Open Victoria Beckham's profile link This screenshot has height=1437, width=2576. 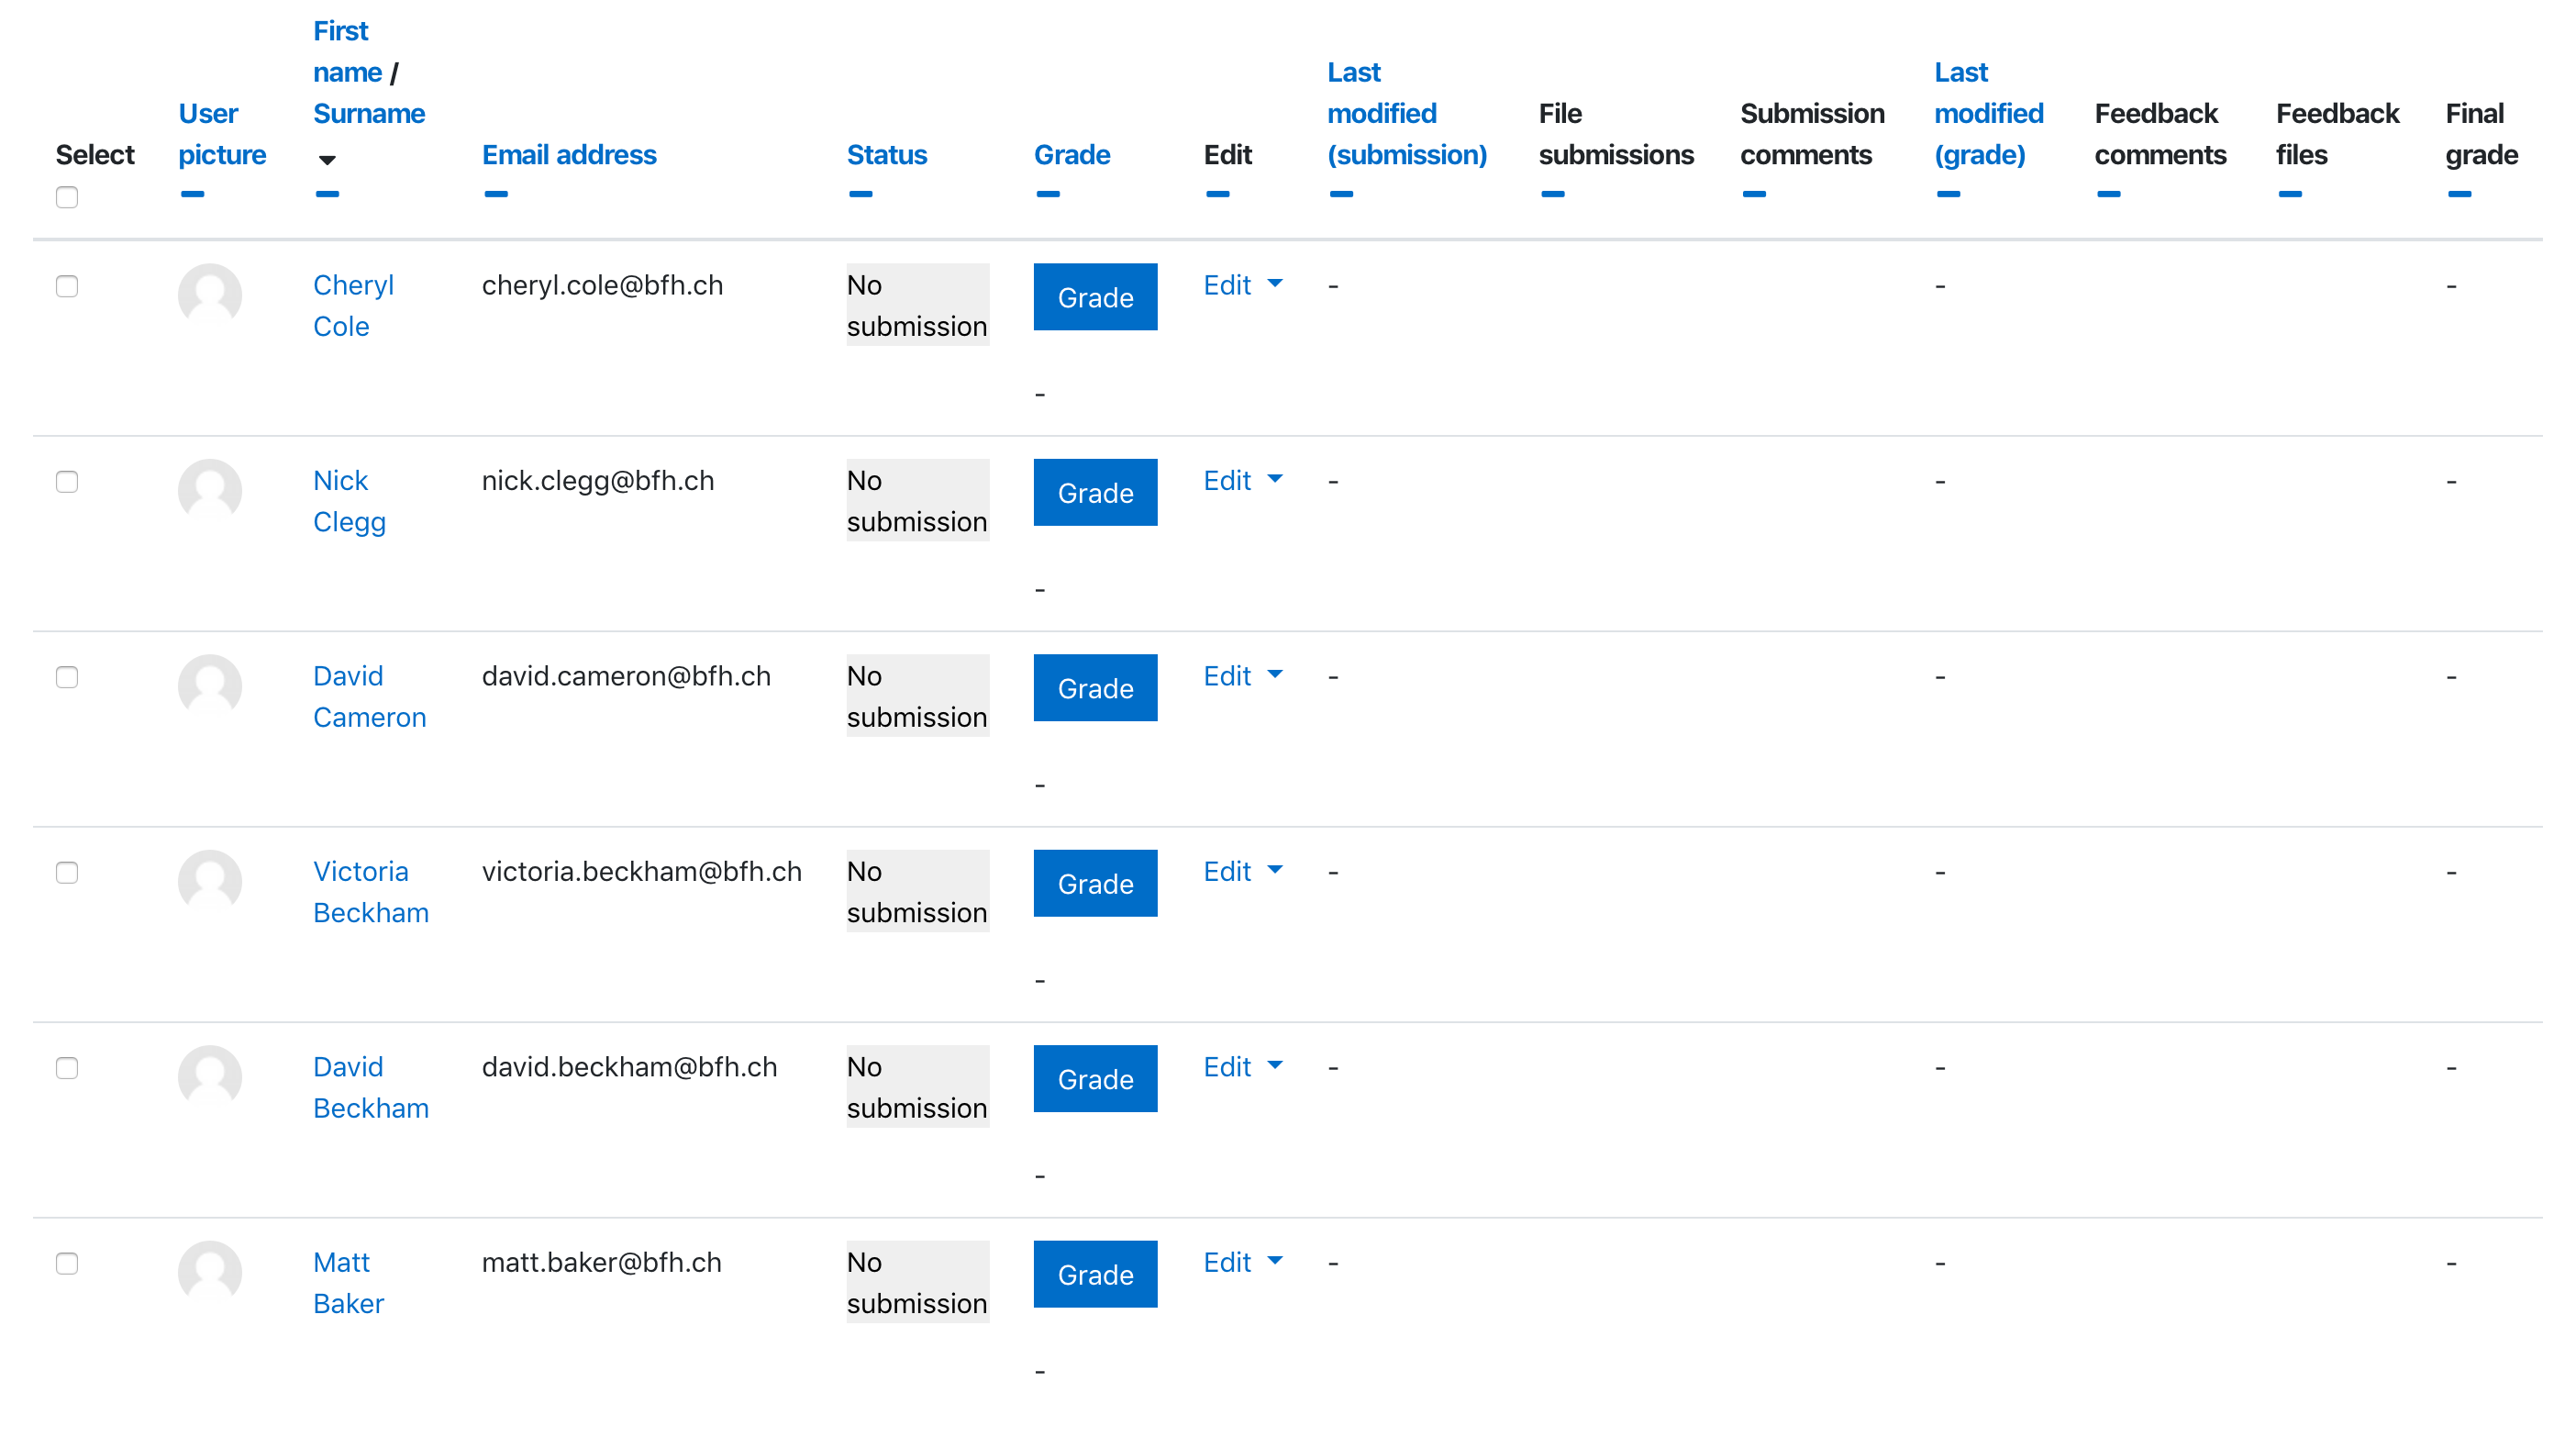[371, 892]
